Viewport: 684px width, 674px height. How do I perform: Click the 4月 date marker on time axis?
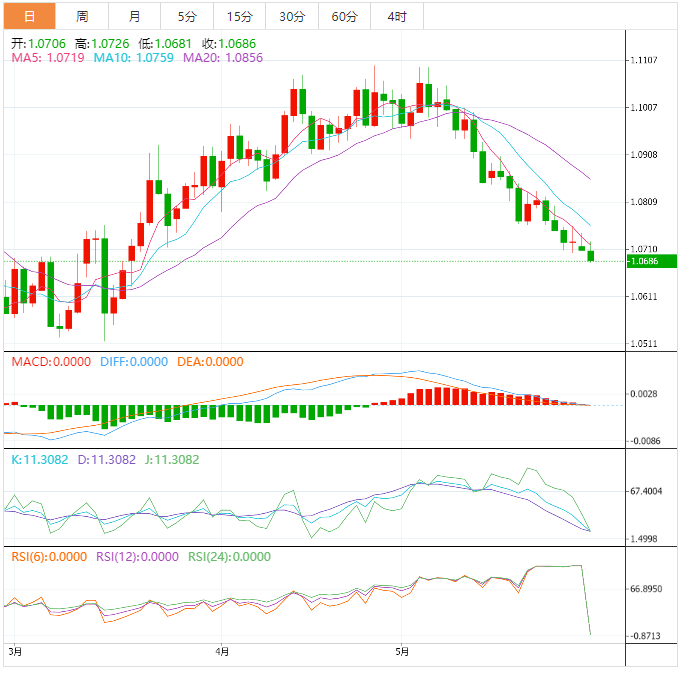click(x=221, y=652)
